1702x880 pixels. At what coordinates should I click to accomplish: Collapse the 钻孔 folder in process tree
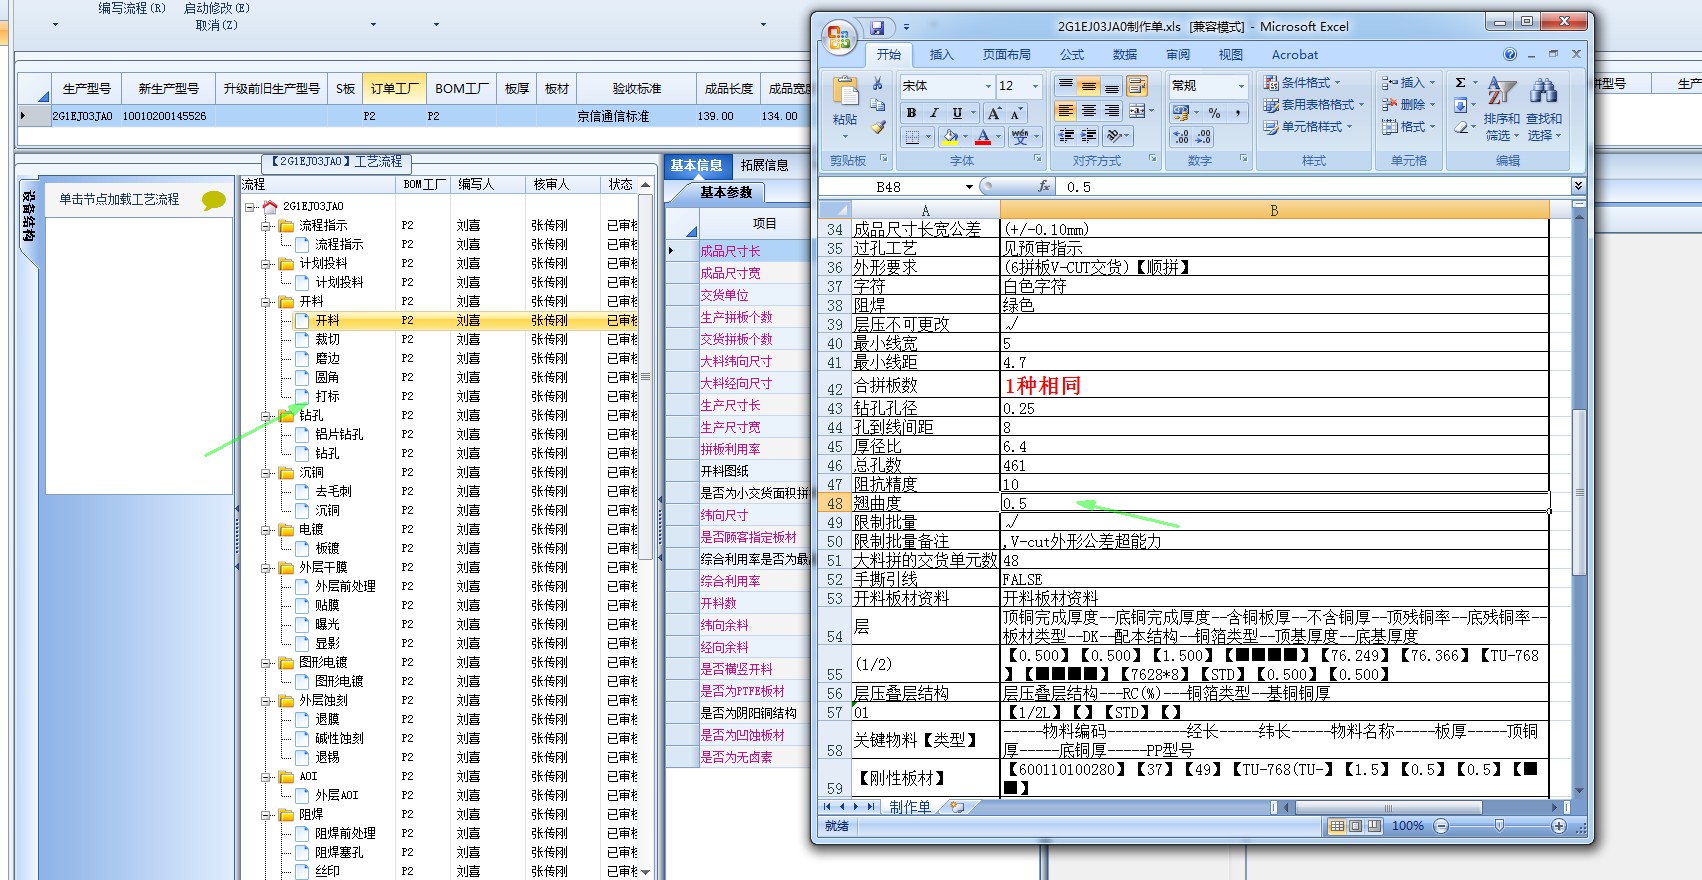click(267, 416)
